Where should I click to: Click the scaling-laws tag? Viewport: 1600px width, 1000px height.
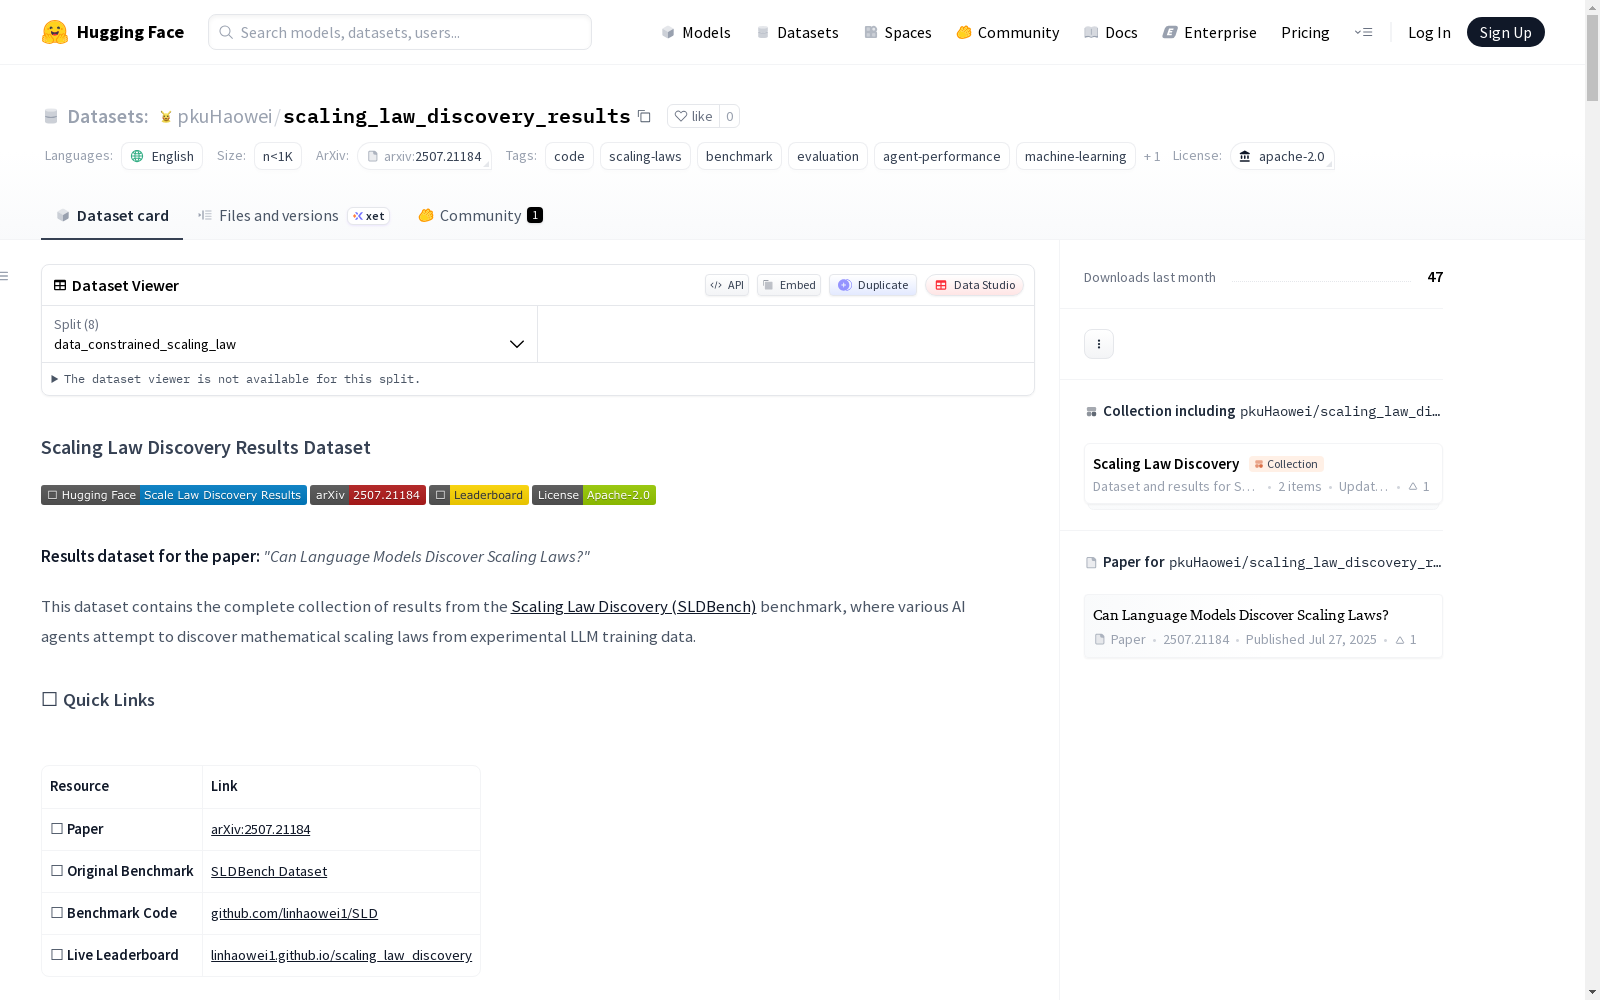tap(645, 156)
